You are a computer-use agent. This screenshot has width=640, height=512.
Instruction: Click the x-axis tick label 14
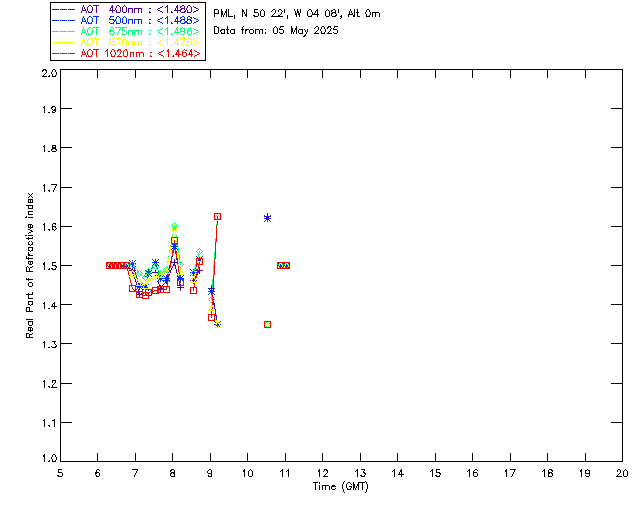pyautogui.click(x=398, y=473)
